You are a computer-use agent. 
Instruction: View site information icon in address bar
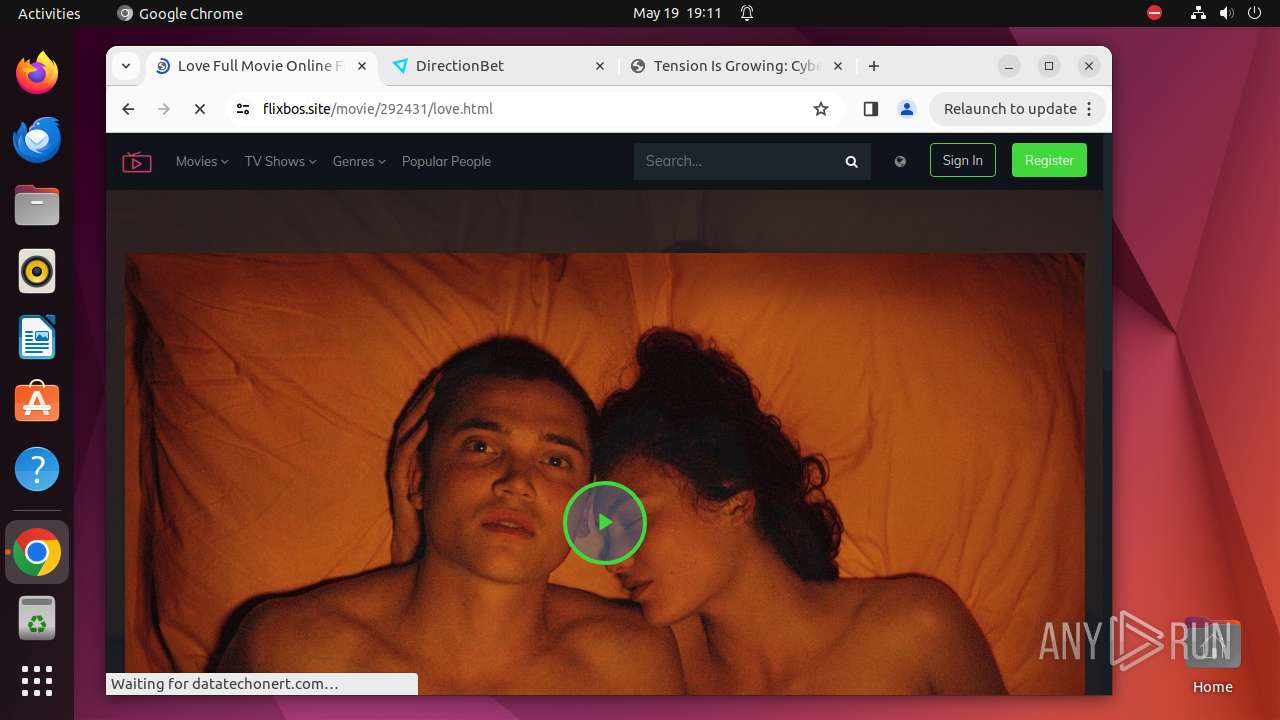point(243,109)
